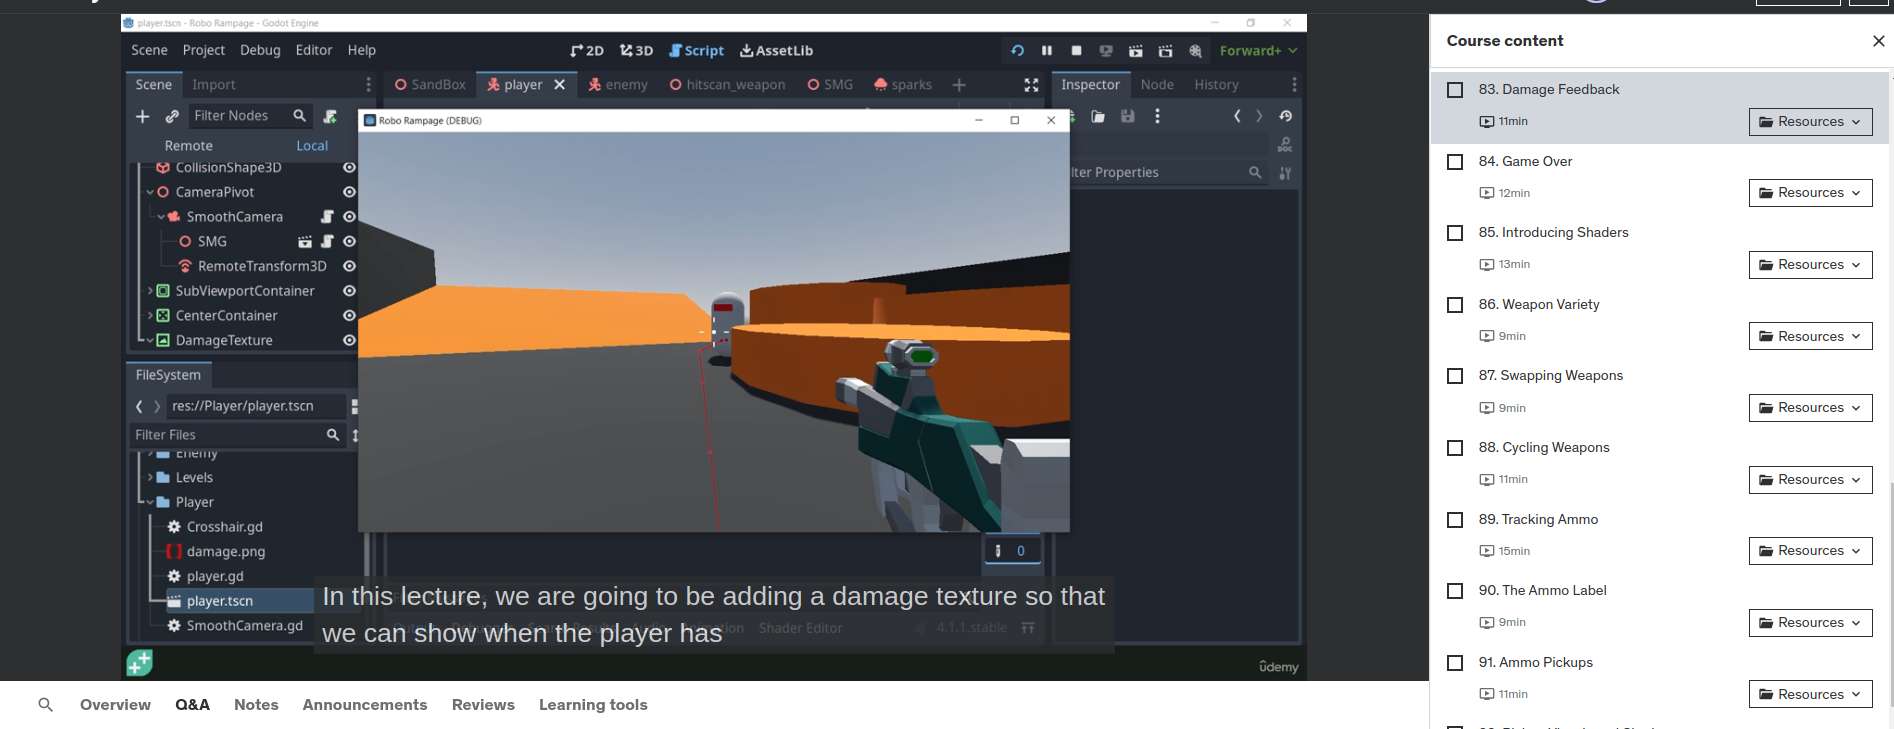The image size is (1894, 729).
Task: Toggle visibility of CameraPivot node
Action: coord(349,192)
